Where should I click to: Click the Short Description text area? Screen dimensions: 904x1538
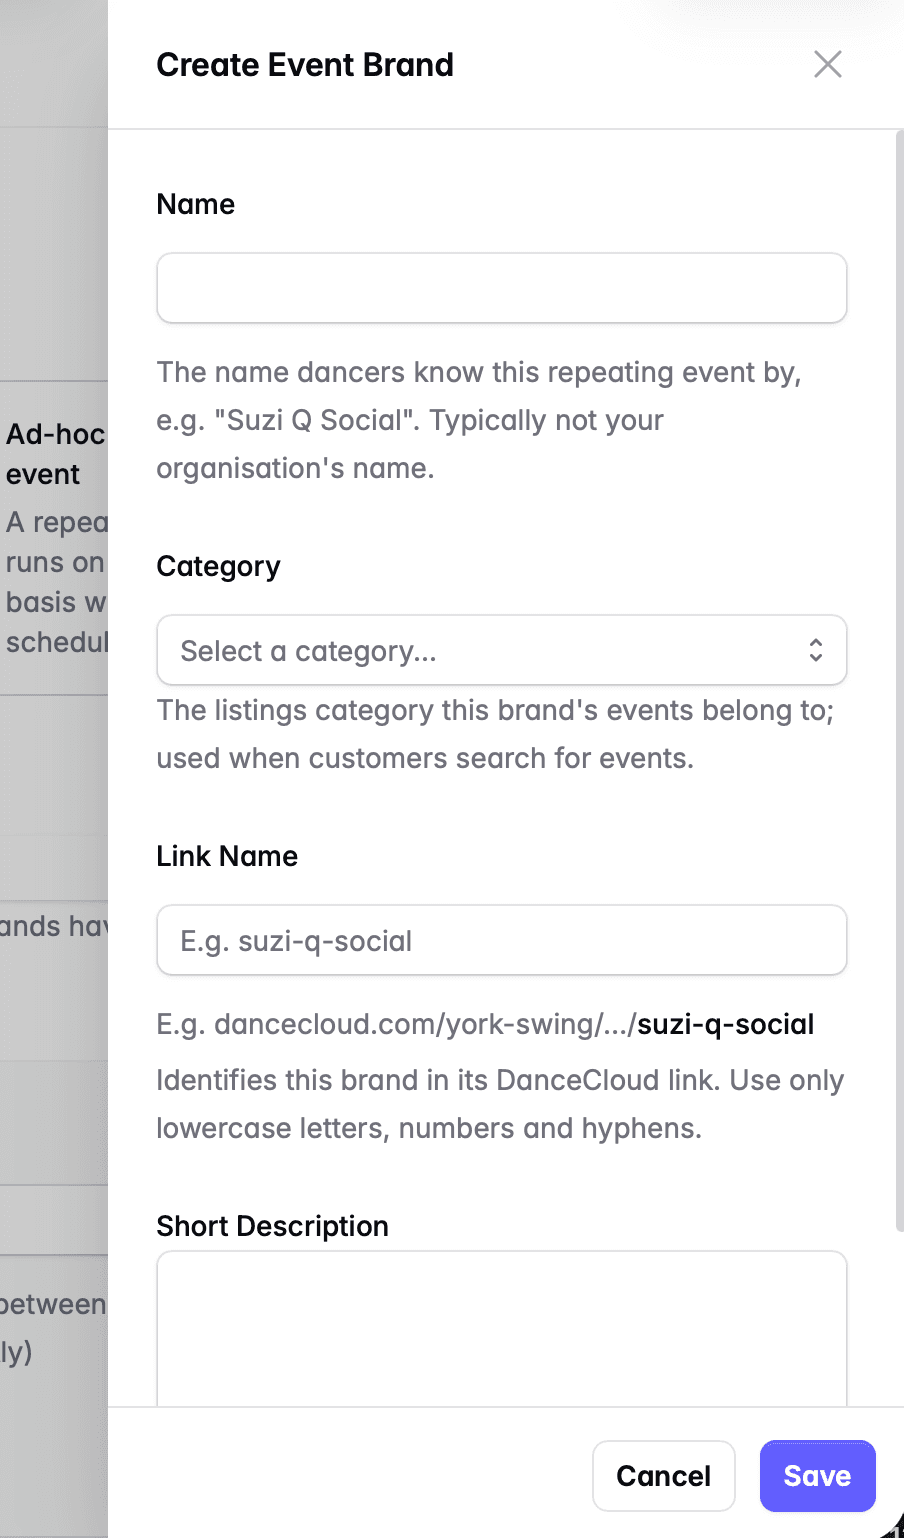click(502, 1329)
